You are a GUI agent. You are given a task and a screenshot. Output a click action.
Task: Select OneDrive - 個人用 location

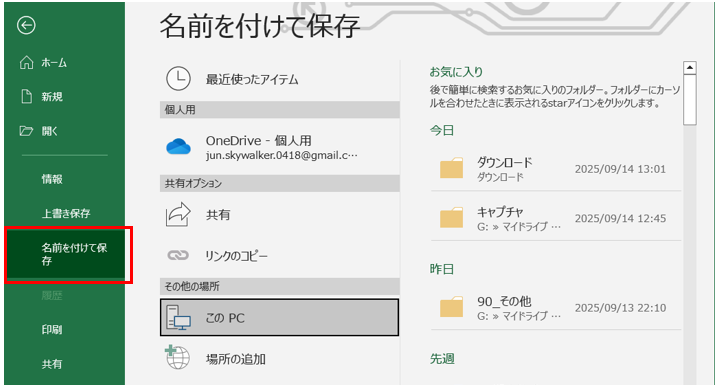click(279, 147)
